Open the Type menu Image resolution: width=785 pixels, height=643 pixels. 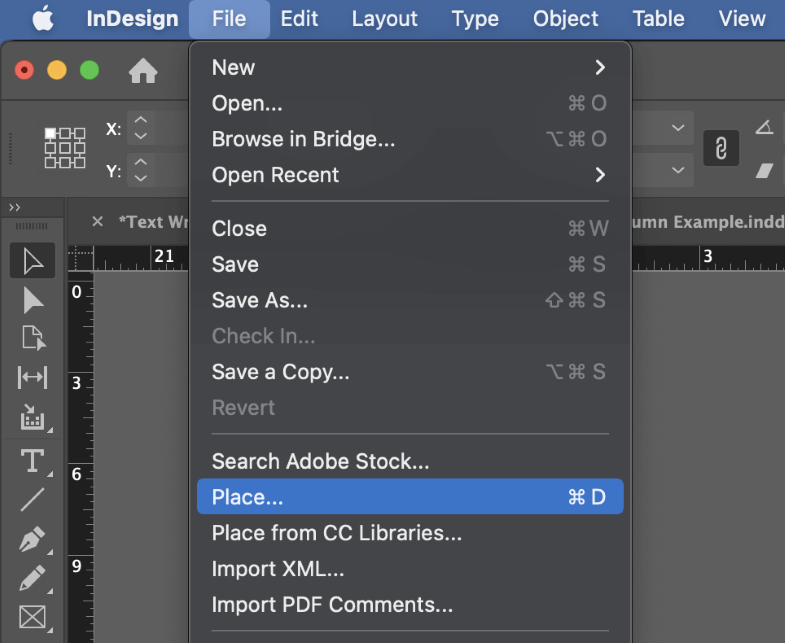(475, 19)
